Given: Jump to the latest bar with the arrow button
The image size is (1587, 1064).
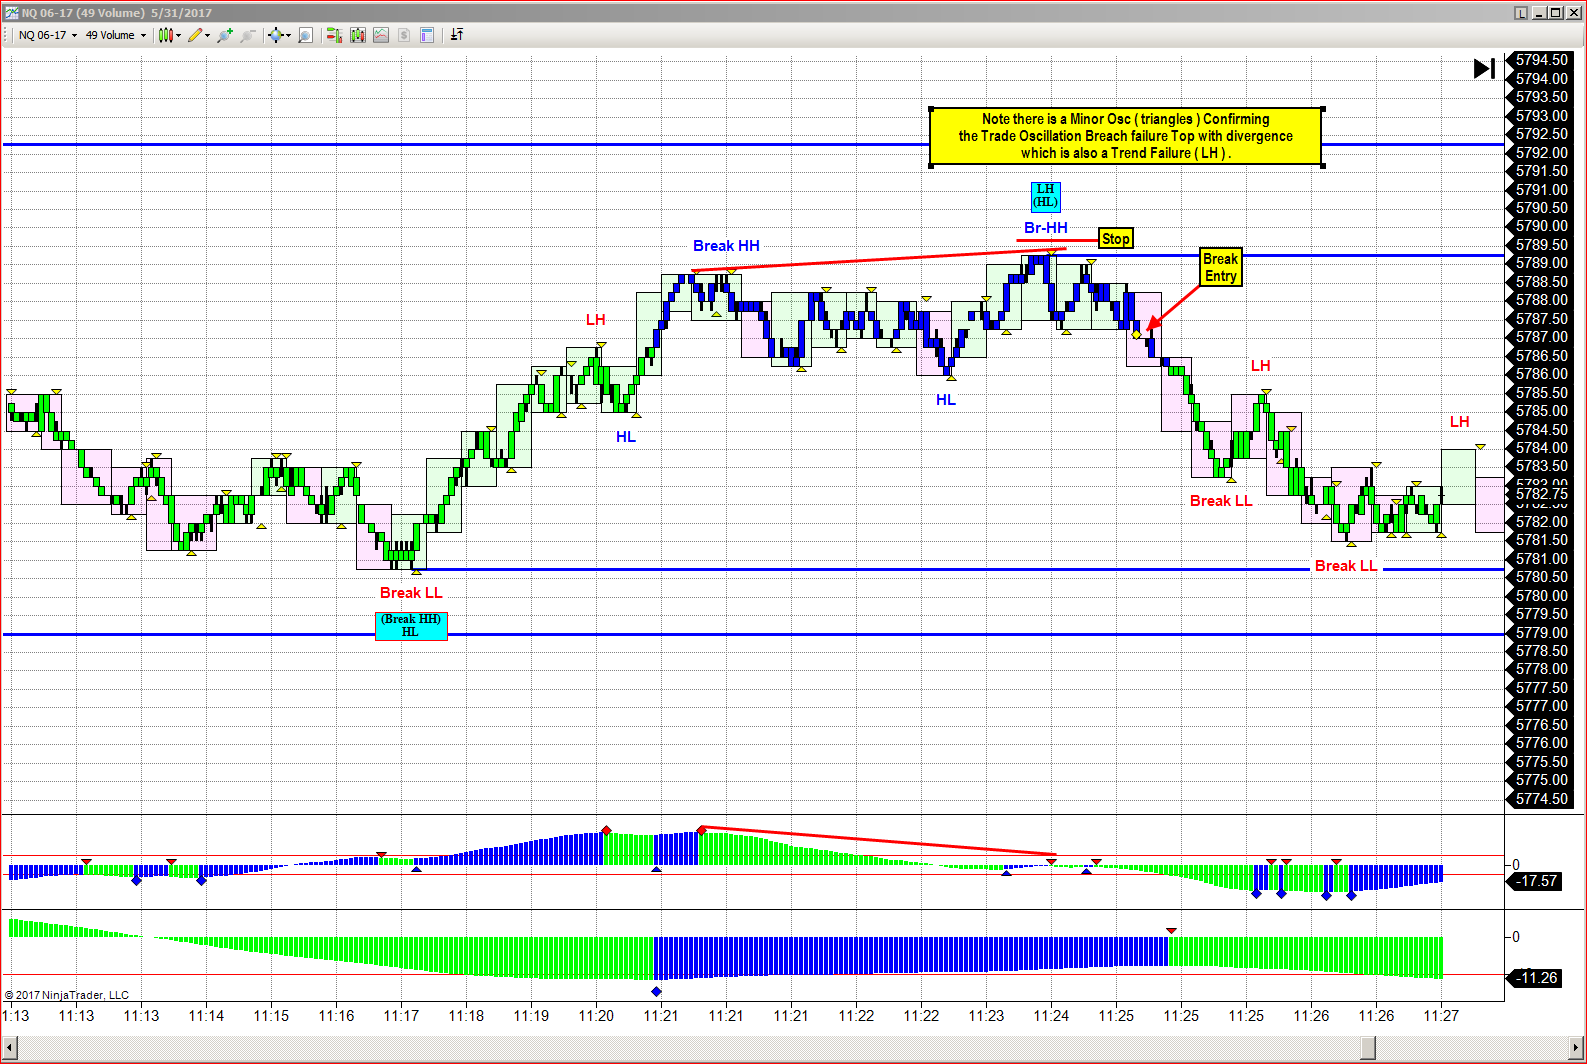Looking at the screenshot, I should click(x=1484, y=68).
